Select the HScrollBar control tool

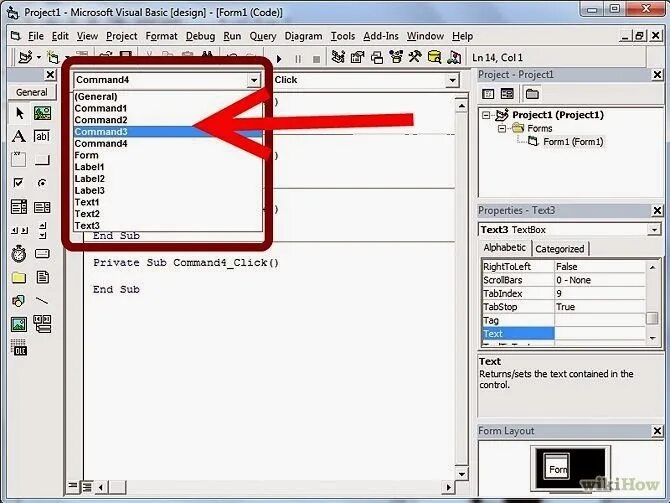[19, 230]
